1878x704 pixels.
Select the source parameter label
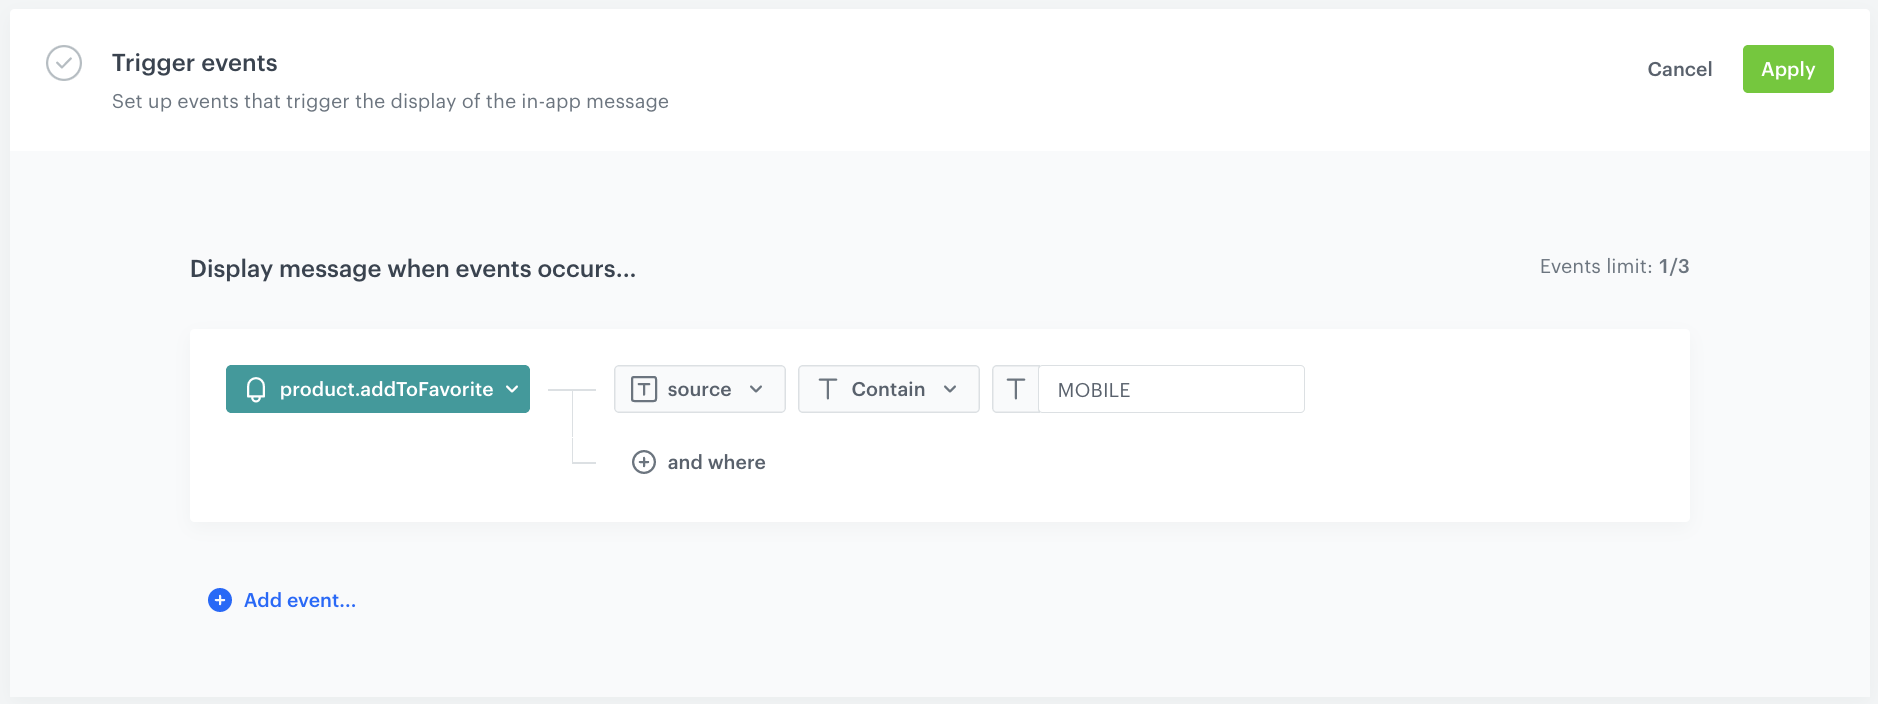pos(699,389)
